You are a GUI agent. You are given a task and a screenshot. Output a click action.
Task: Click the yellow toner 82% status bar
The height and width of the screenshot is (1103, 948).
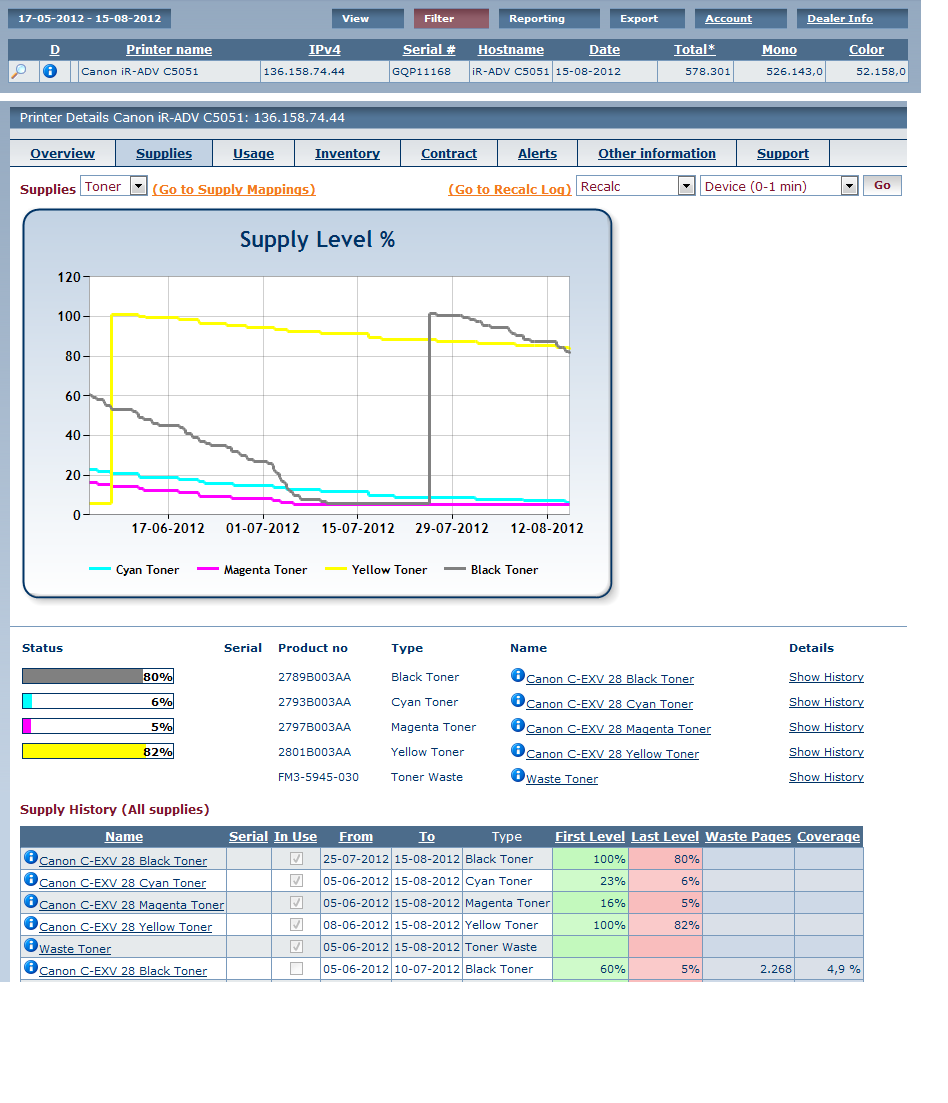pos(98,751)
